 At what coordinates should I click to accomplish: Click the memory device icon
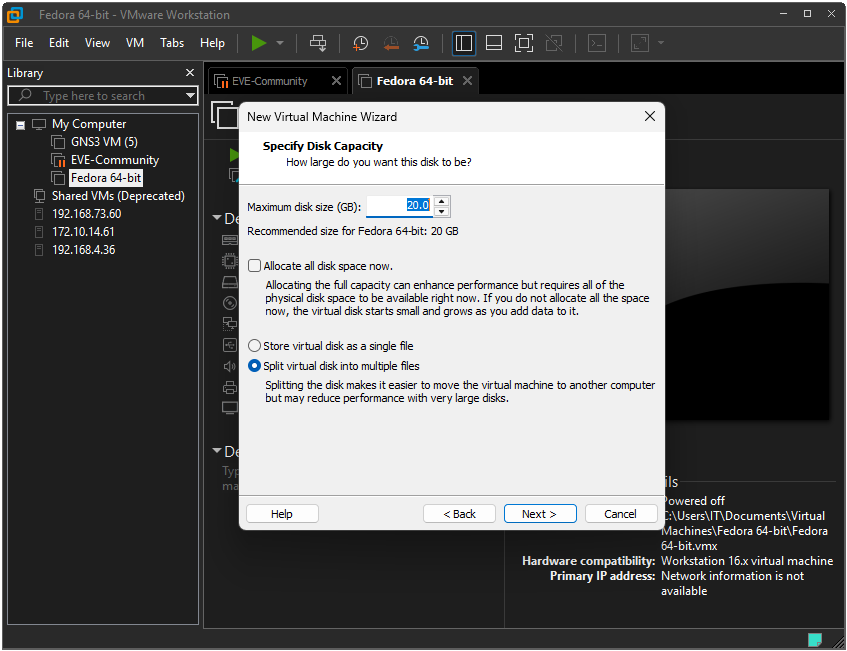pos(230,239)
